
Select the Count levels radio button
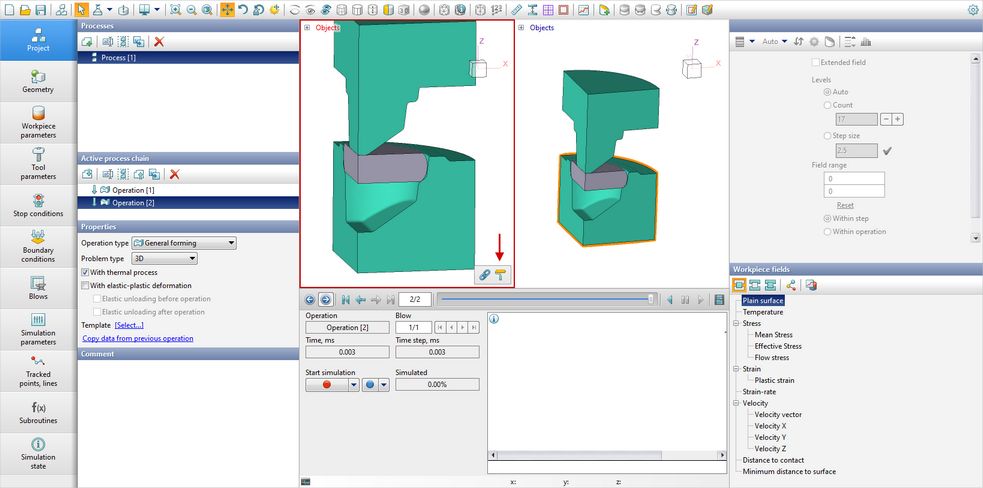(826, 104)
